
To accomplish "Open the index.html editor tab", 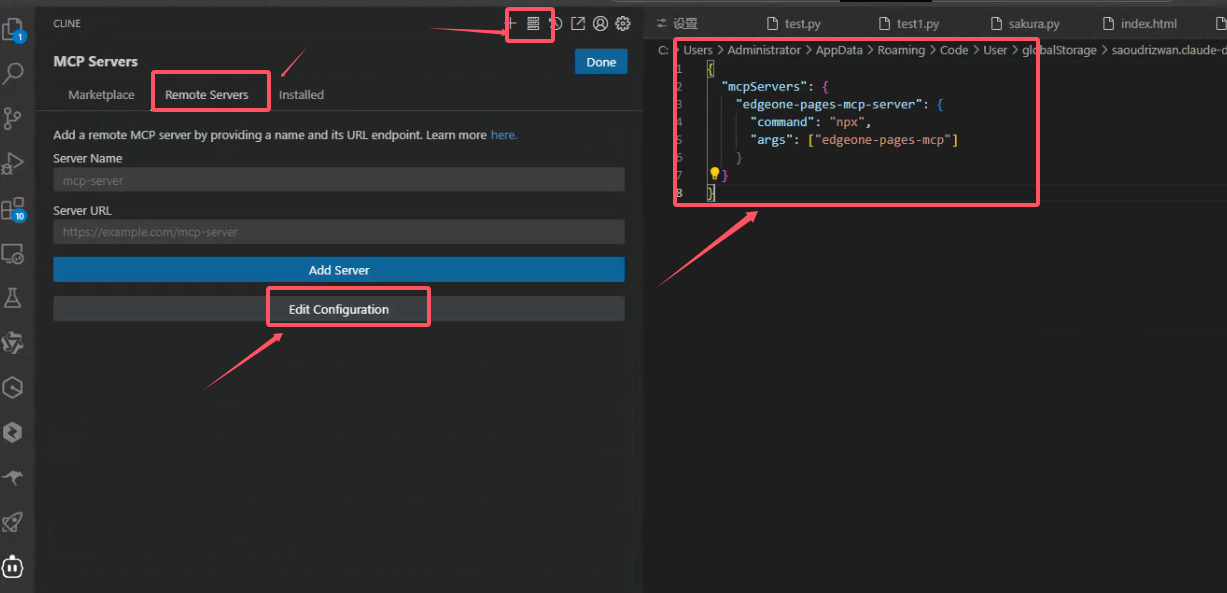I will pos(1140,23).
